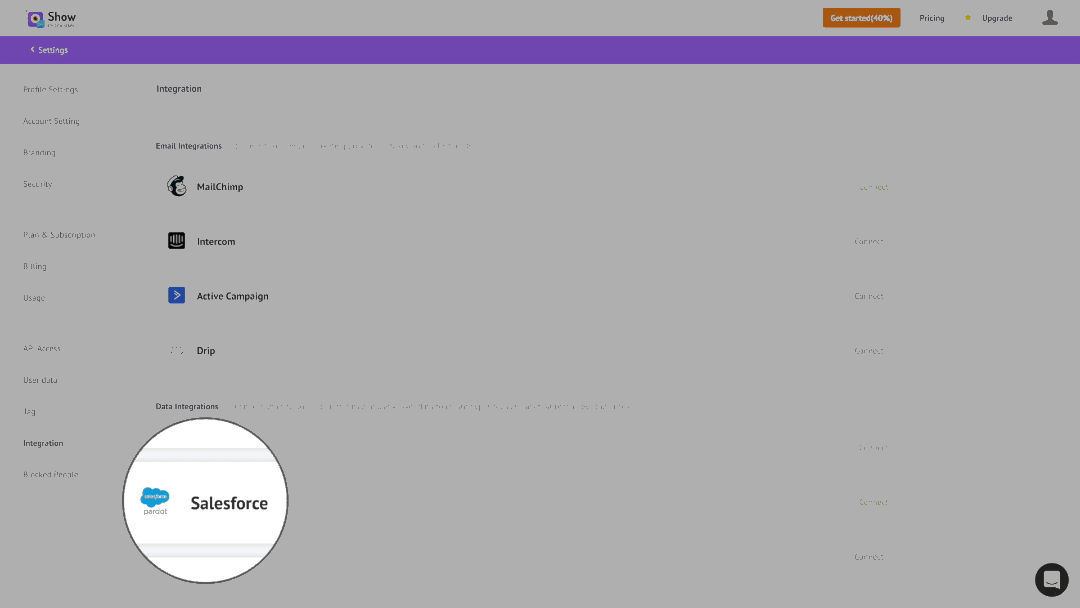Go back to Settings
1080x608 pixels.
click(53, 50)
